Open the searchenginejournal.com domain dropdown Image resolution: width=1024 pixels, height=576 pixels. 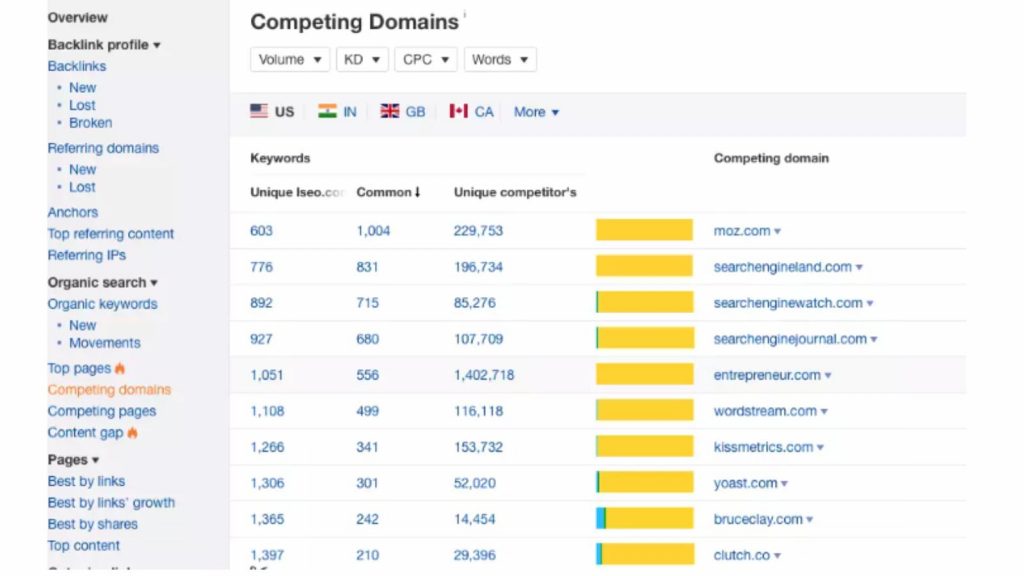pyautogui.click(x=874, y=339)
